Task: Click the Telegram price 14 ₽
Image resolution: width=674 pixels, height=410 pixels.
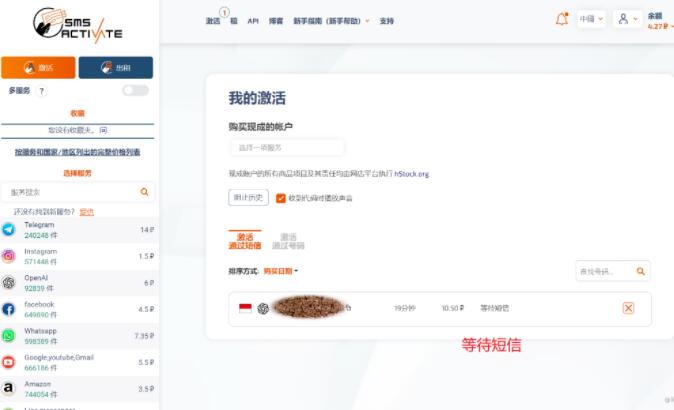Action: point(147,230)
